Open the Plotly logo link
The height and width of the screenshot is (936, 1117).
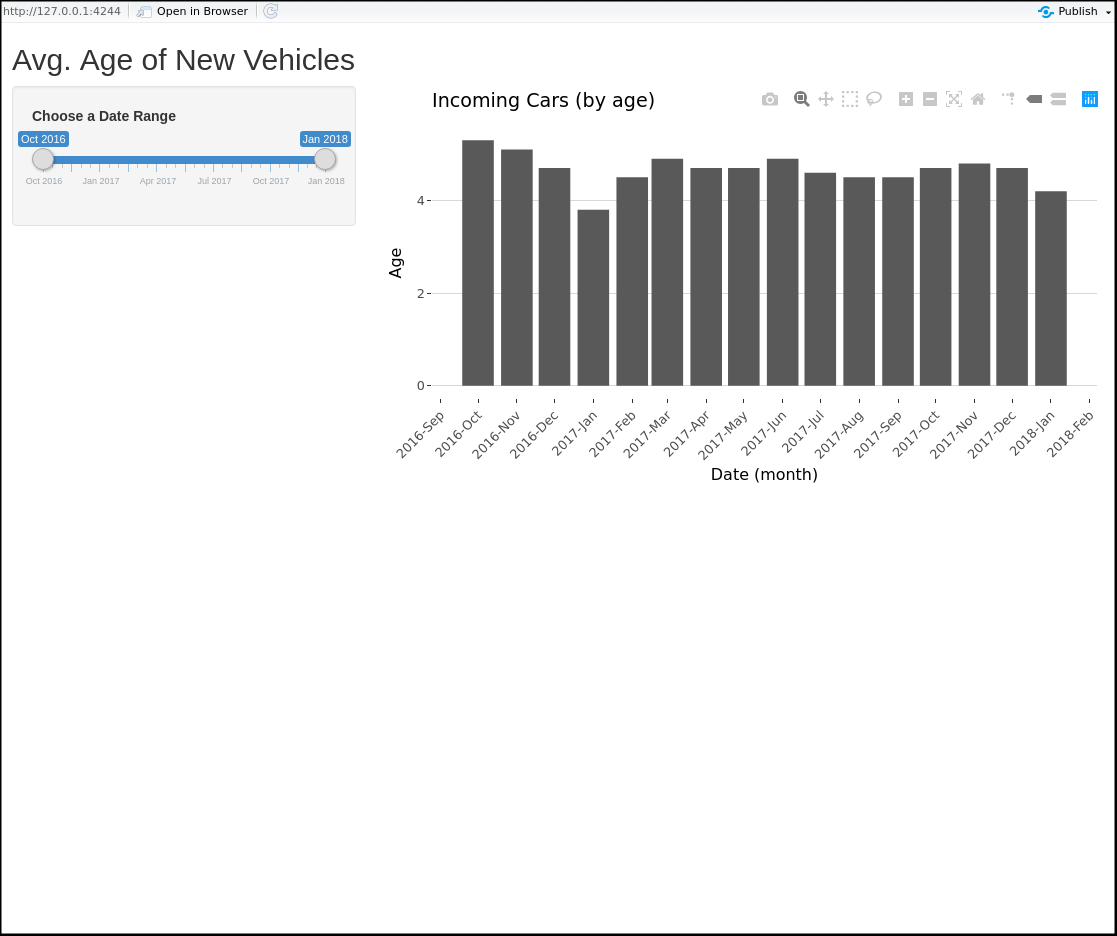click(1090, 99)
